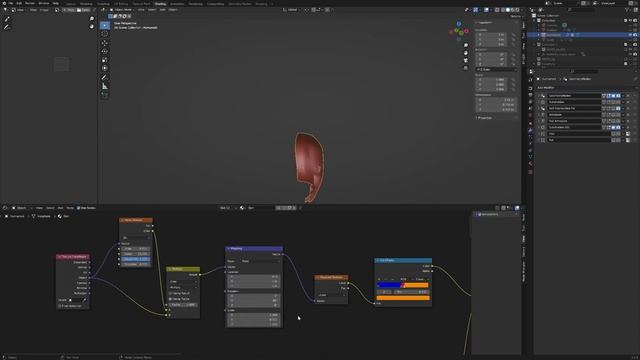Image resolution: width=640 pixels, height=360 pixels.
Task: Collapse the Transform panel in sidebar
Action: coord(485,23)
